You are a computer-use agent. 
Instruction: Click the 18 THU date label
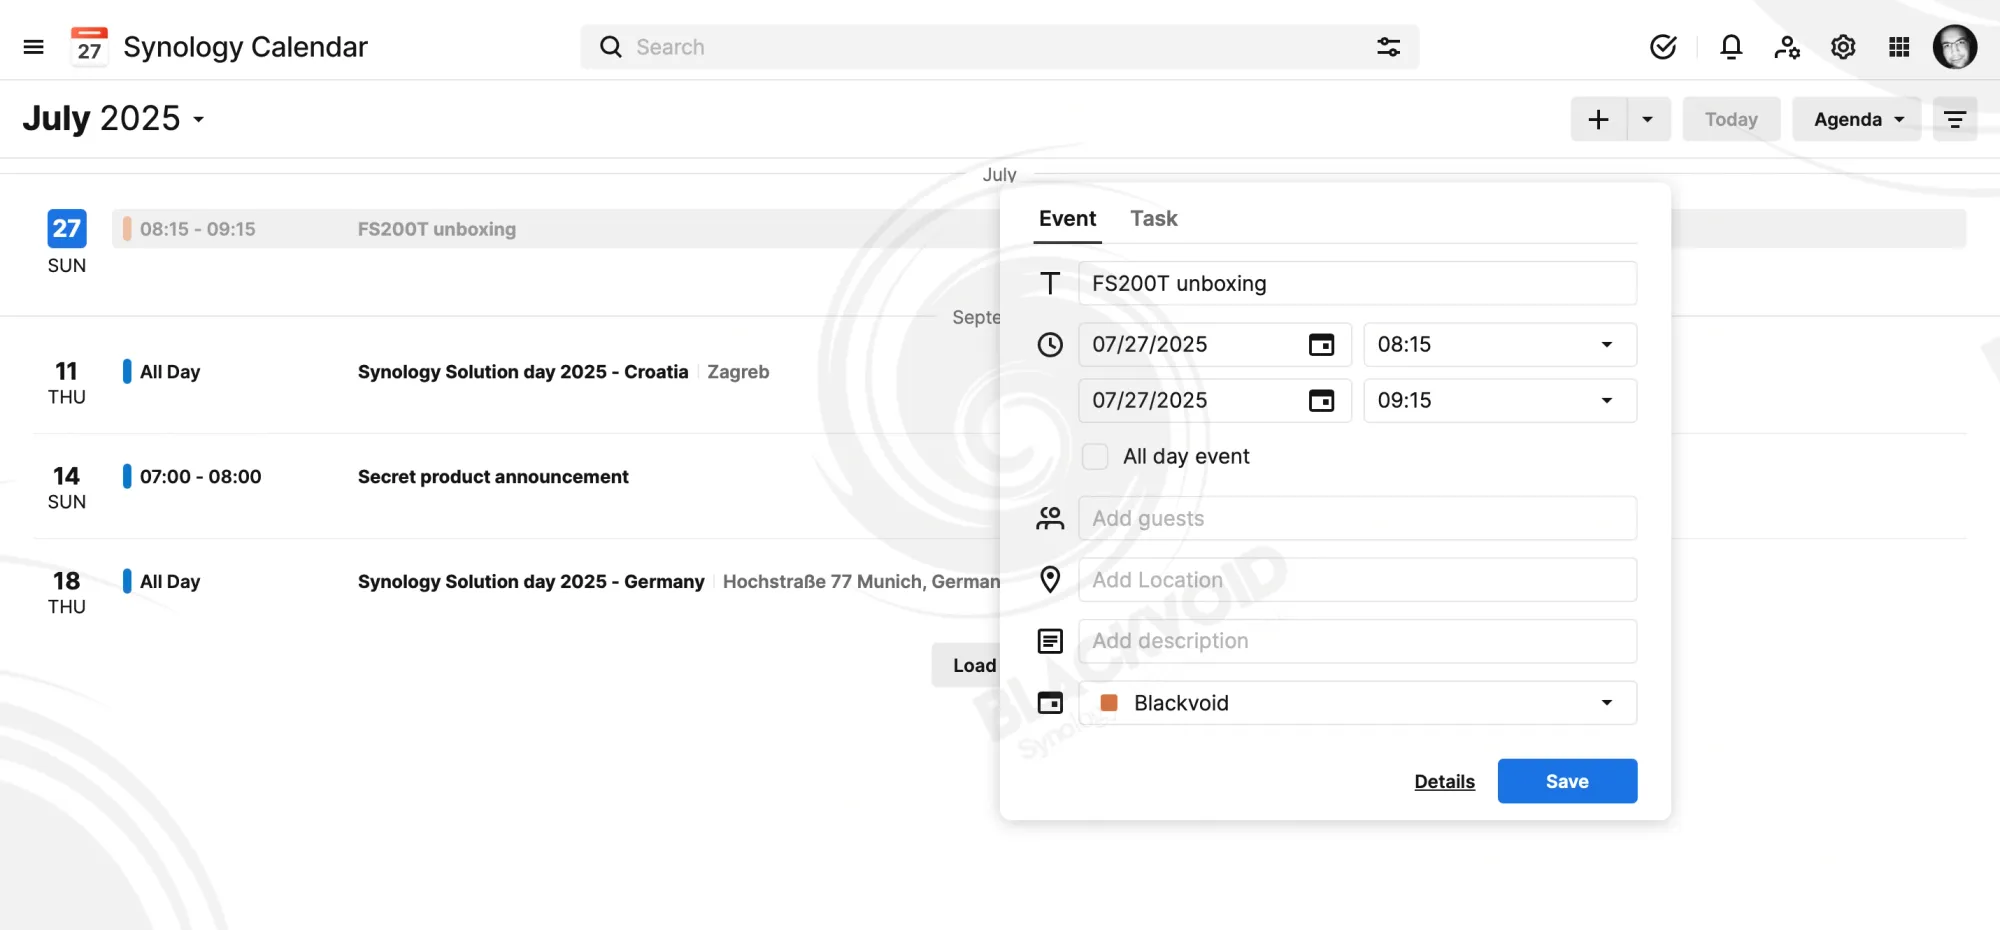tap(67, 593)
